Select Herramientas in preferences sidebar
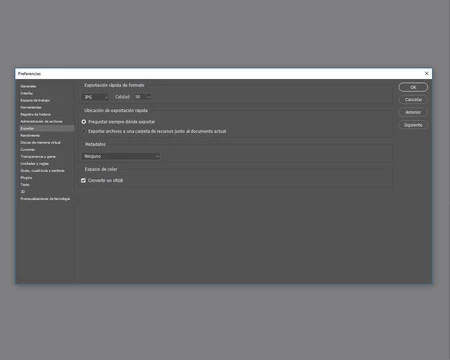Viewport: 450px width, 360px height. tap(31, 107)
